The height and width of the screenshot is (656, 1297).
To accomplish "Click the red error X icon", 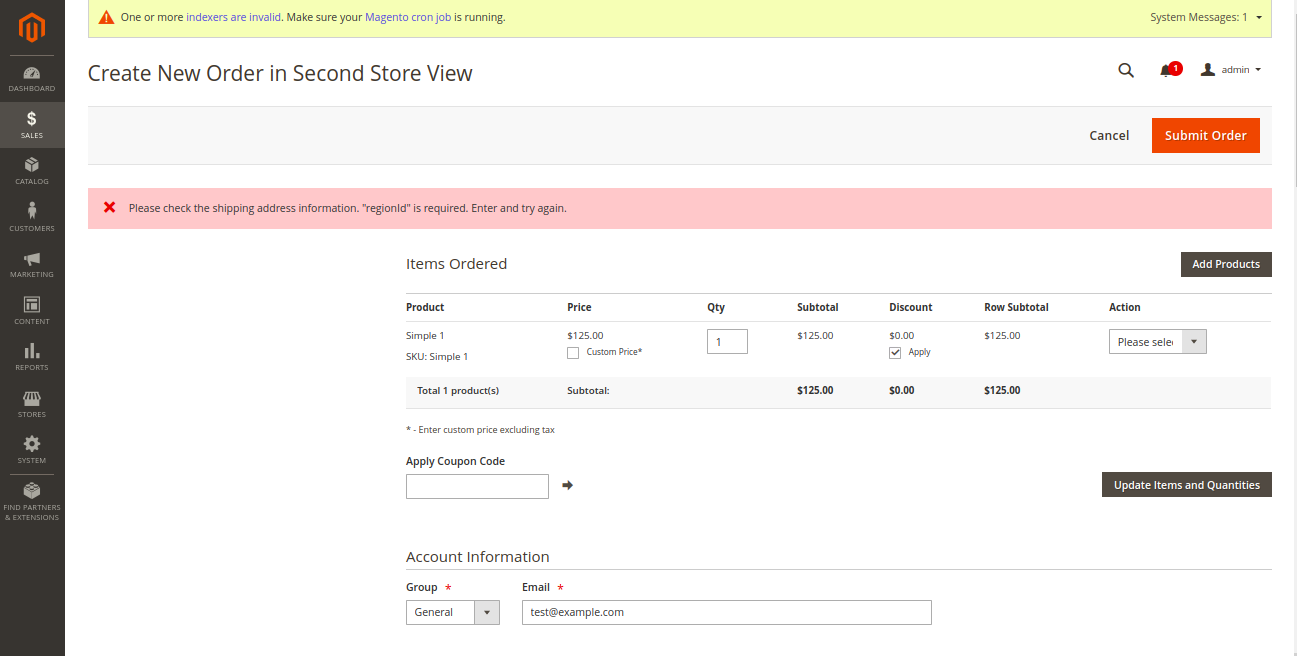I will tap(110, 207).
